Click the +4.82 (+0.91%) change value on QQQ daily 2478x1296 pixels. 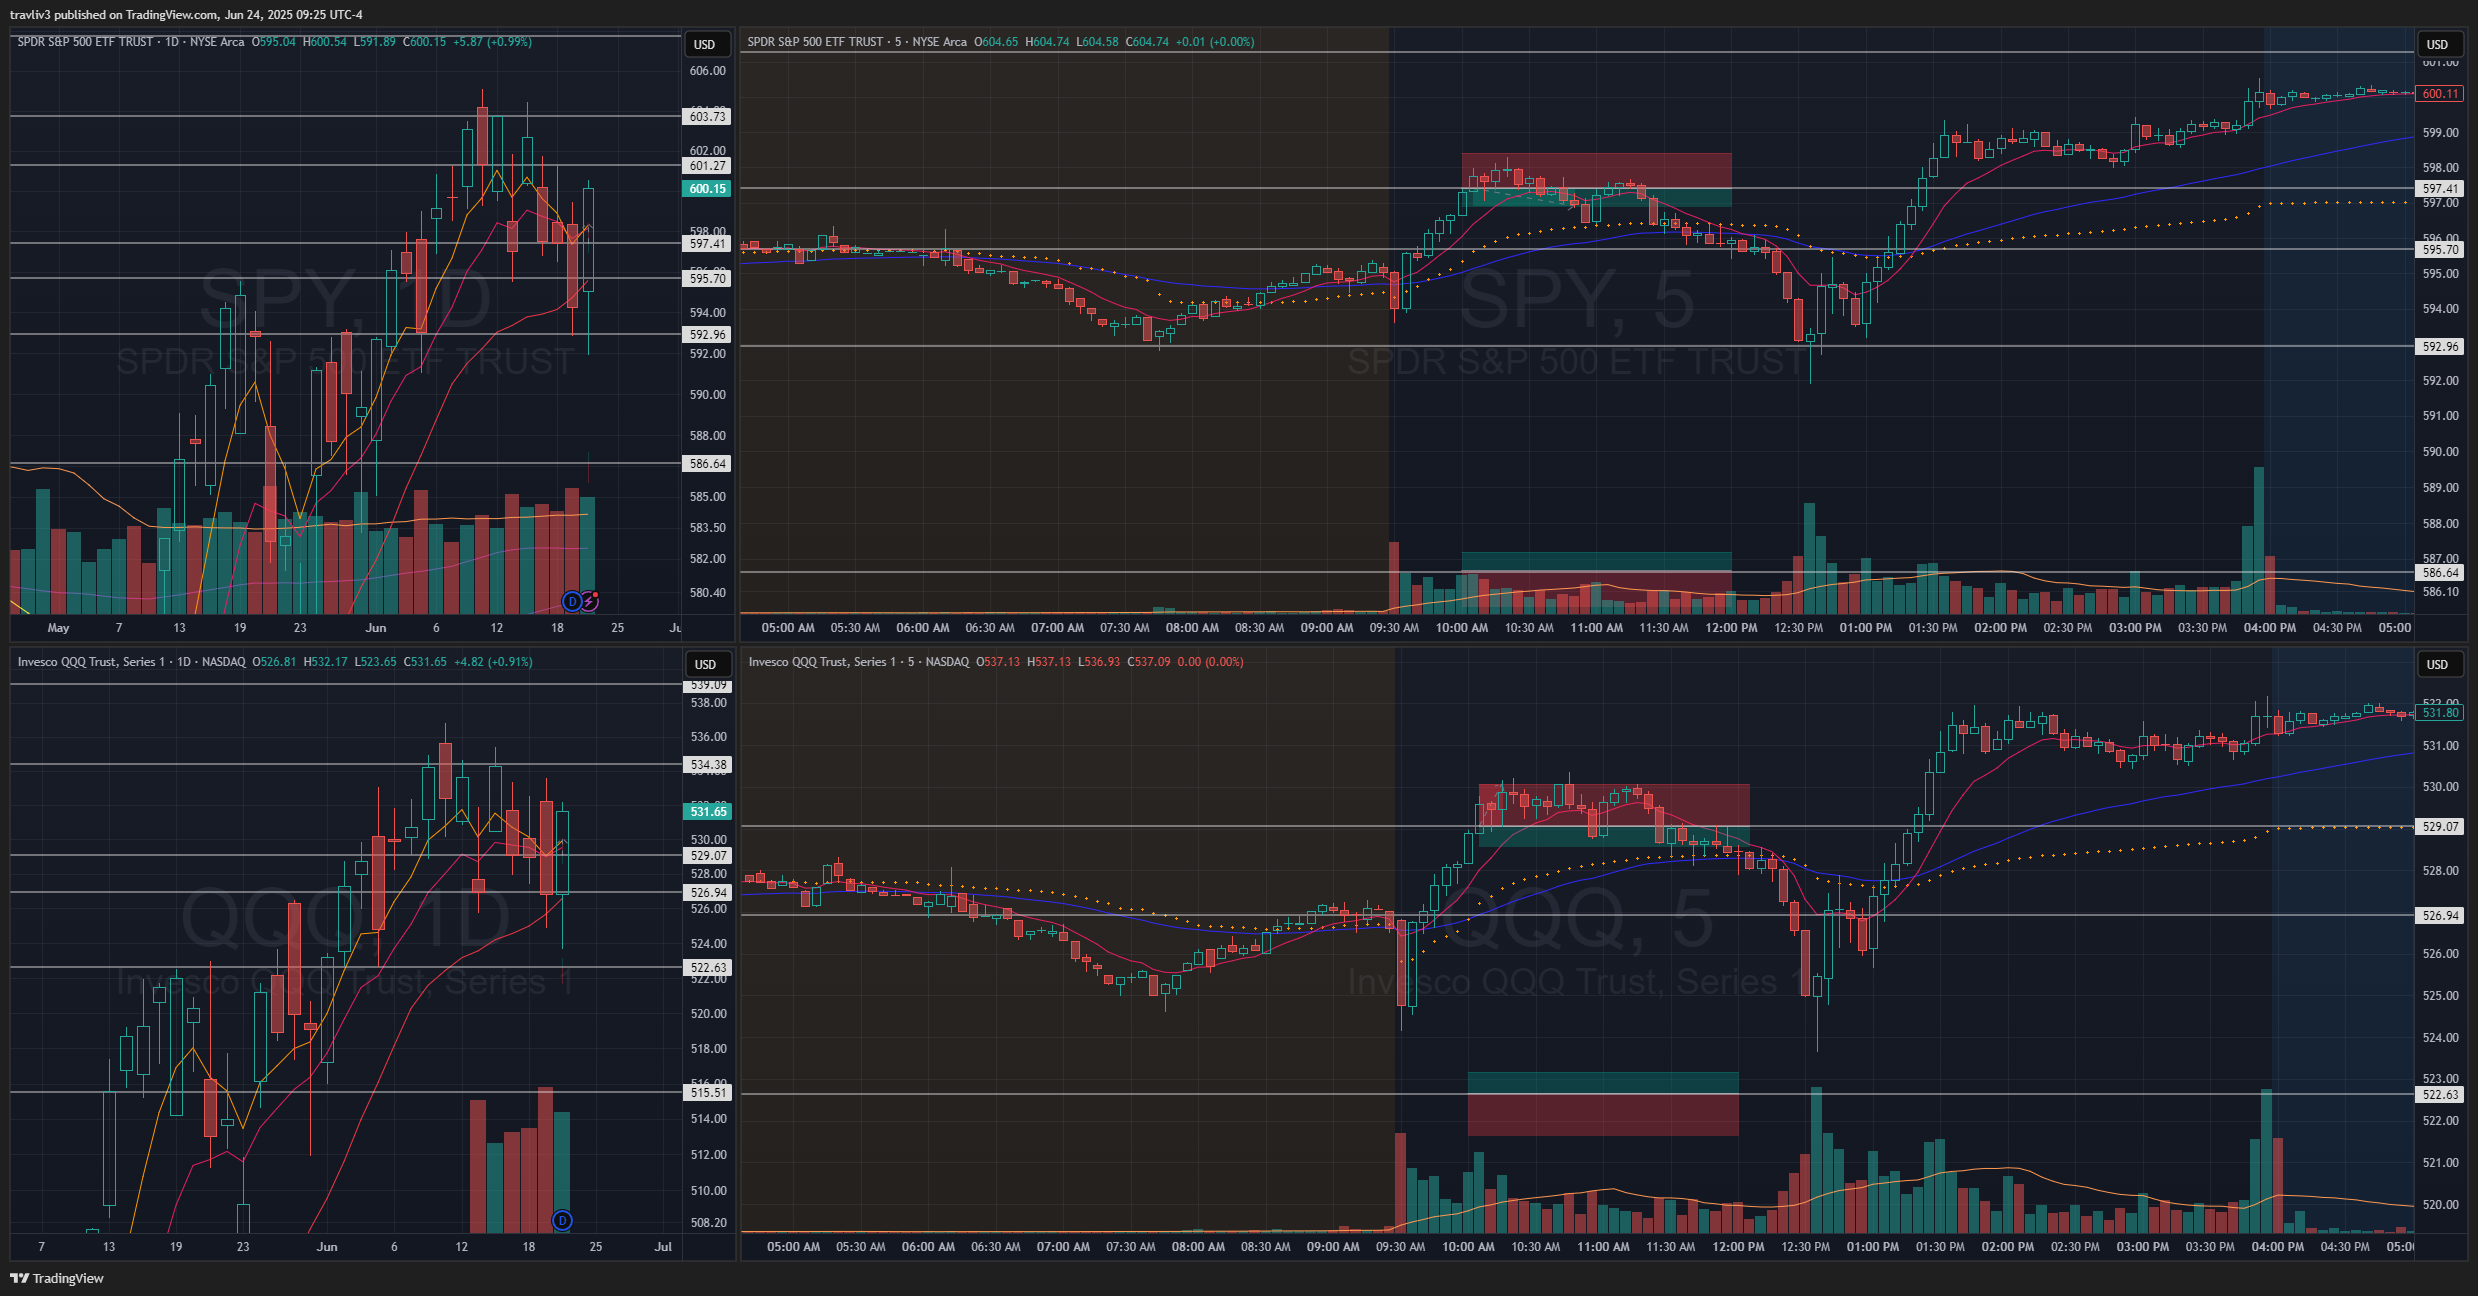pyautogui.click(x=493, y=662)
